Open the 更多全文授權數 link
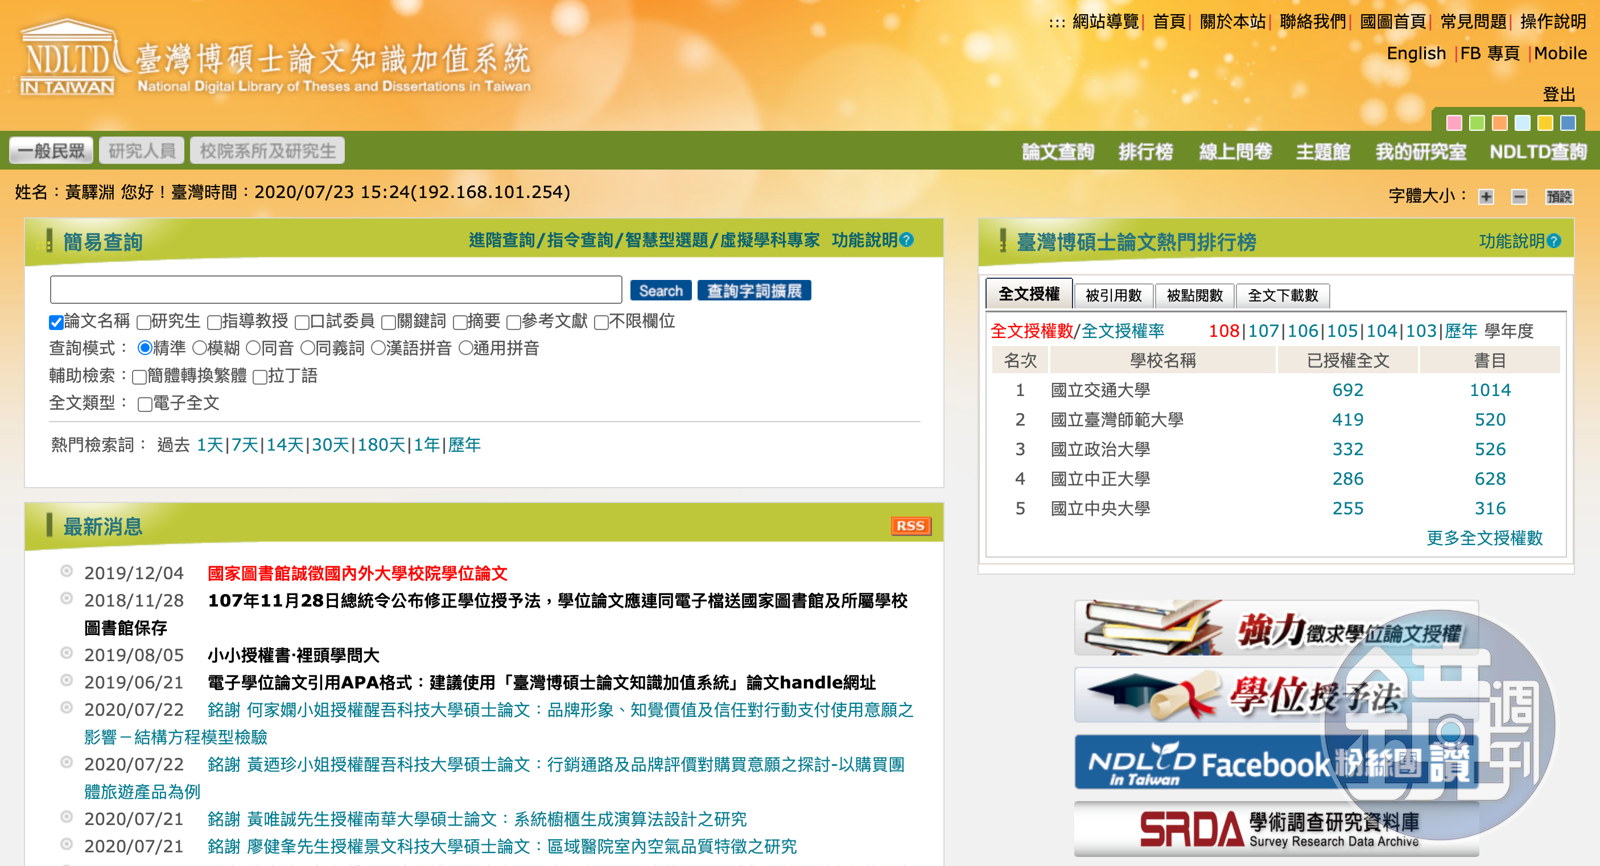The height and width of the screenshot is (866, 1600). [x=1484, y=538]
